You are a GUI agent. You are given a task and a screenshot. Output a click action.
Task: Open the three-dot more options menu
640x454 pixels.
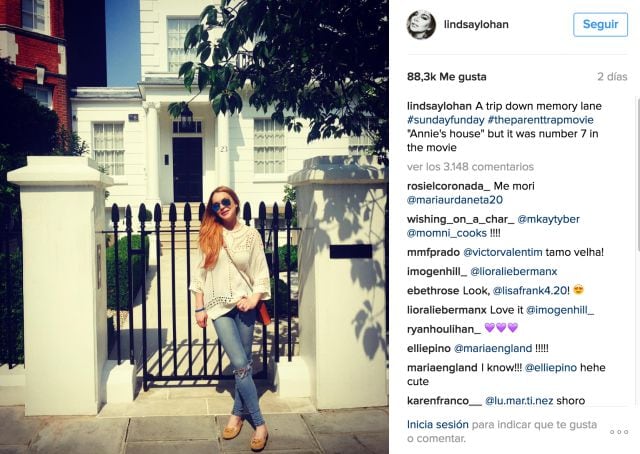tap(619, 432)
